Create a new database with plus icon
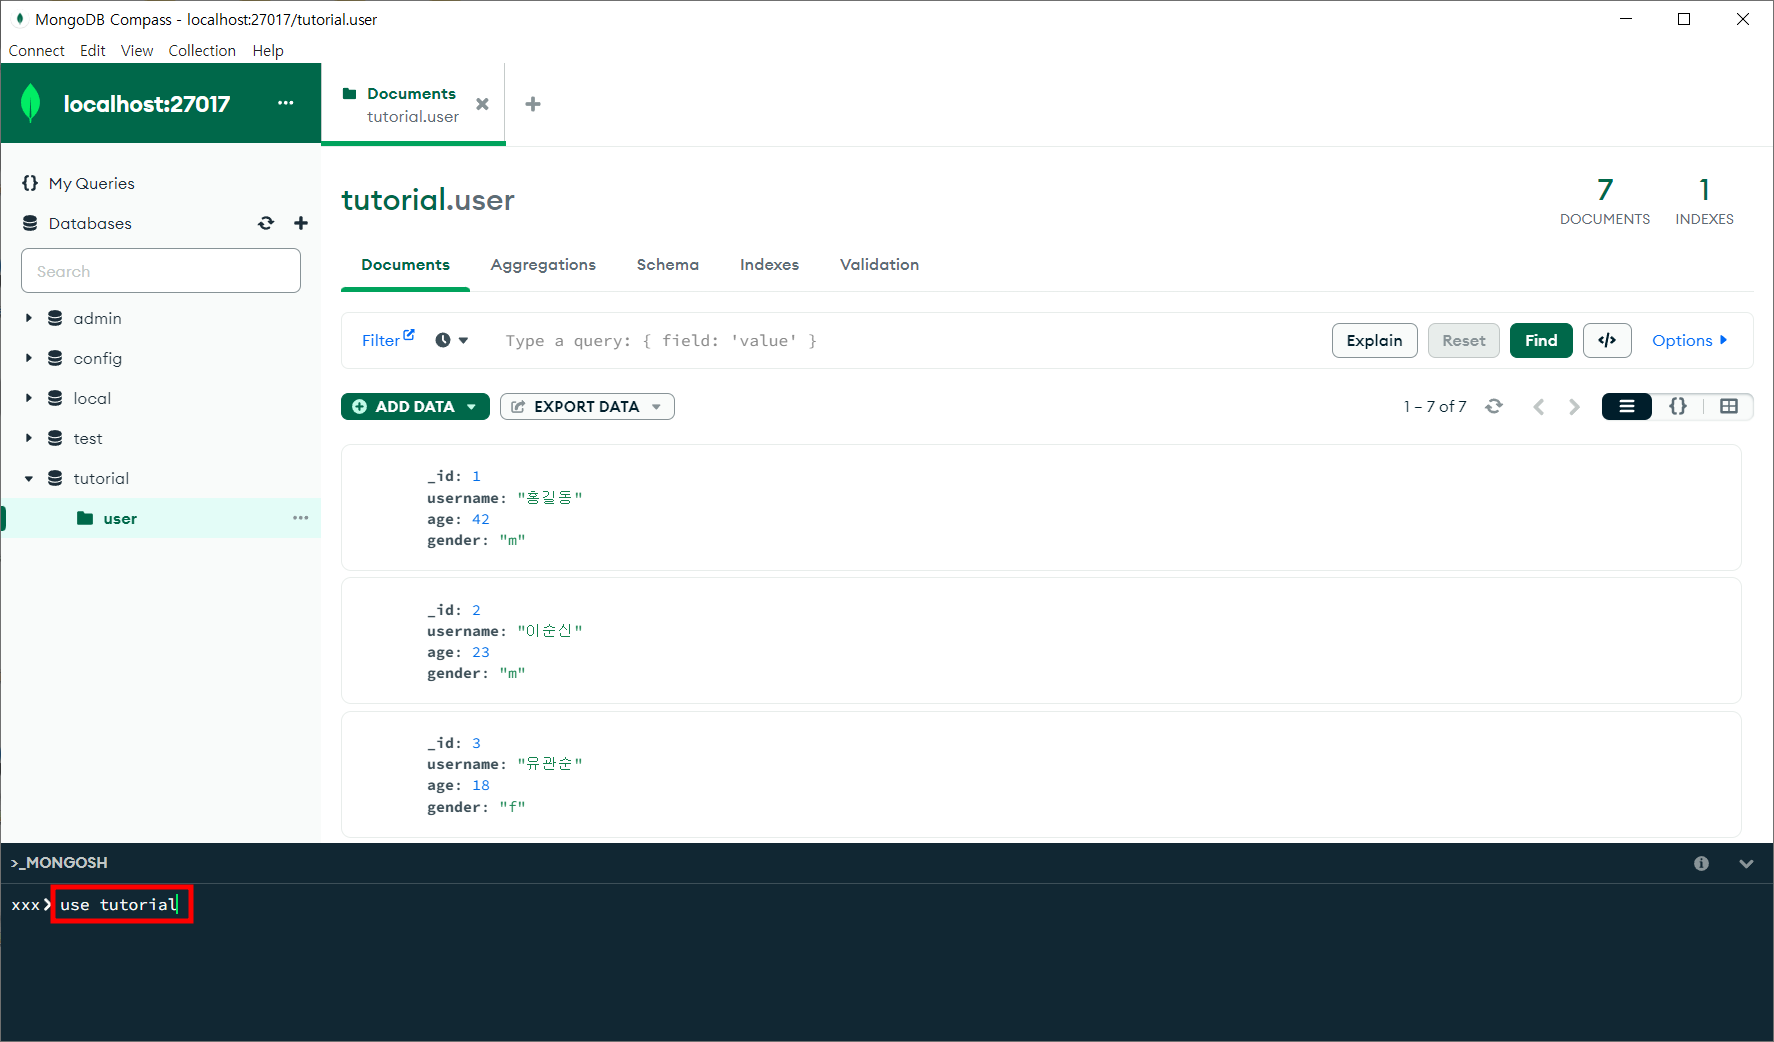The image size is (1774, 1042). pos(301,223)
